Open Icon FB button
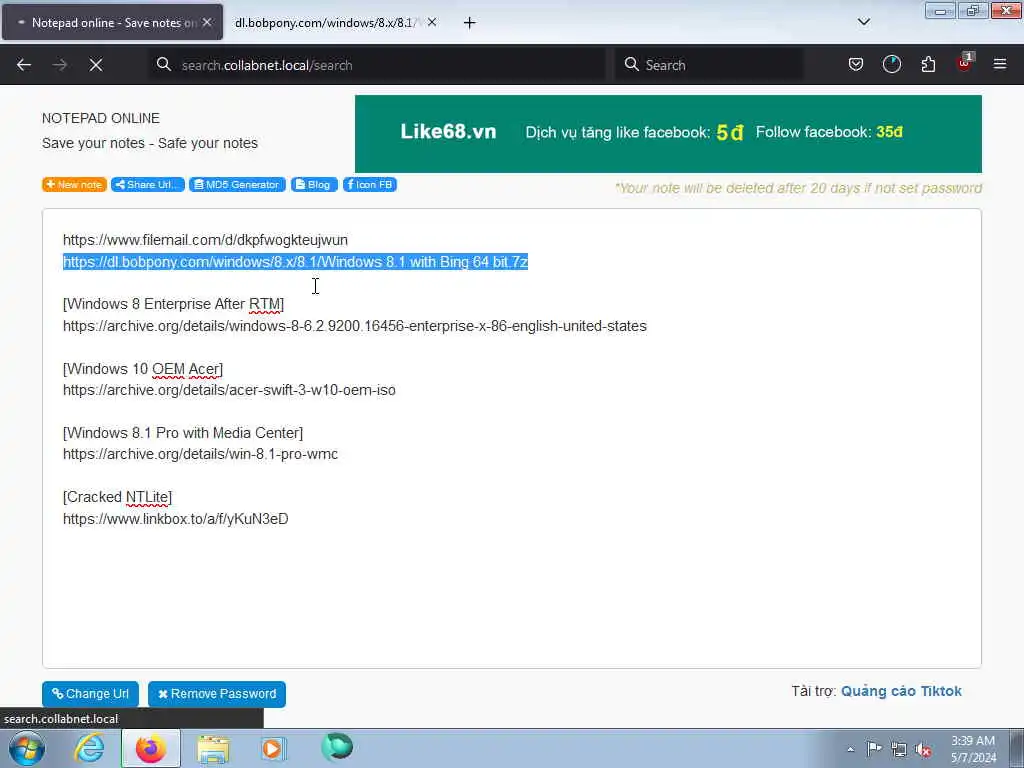Image resolution: width=1024 pixels, height=768 pixels. click(x=370, y=185)
